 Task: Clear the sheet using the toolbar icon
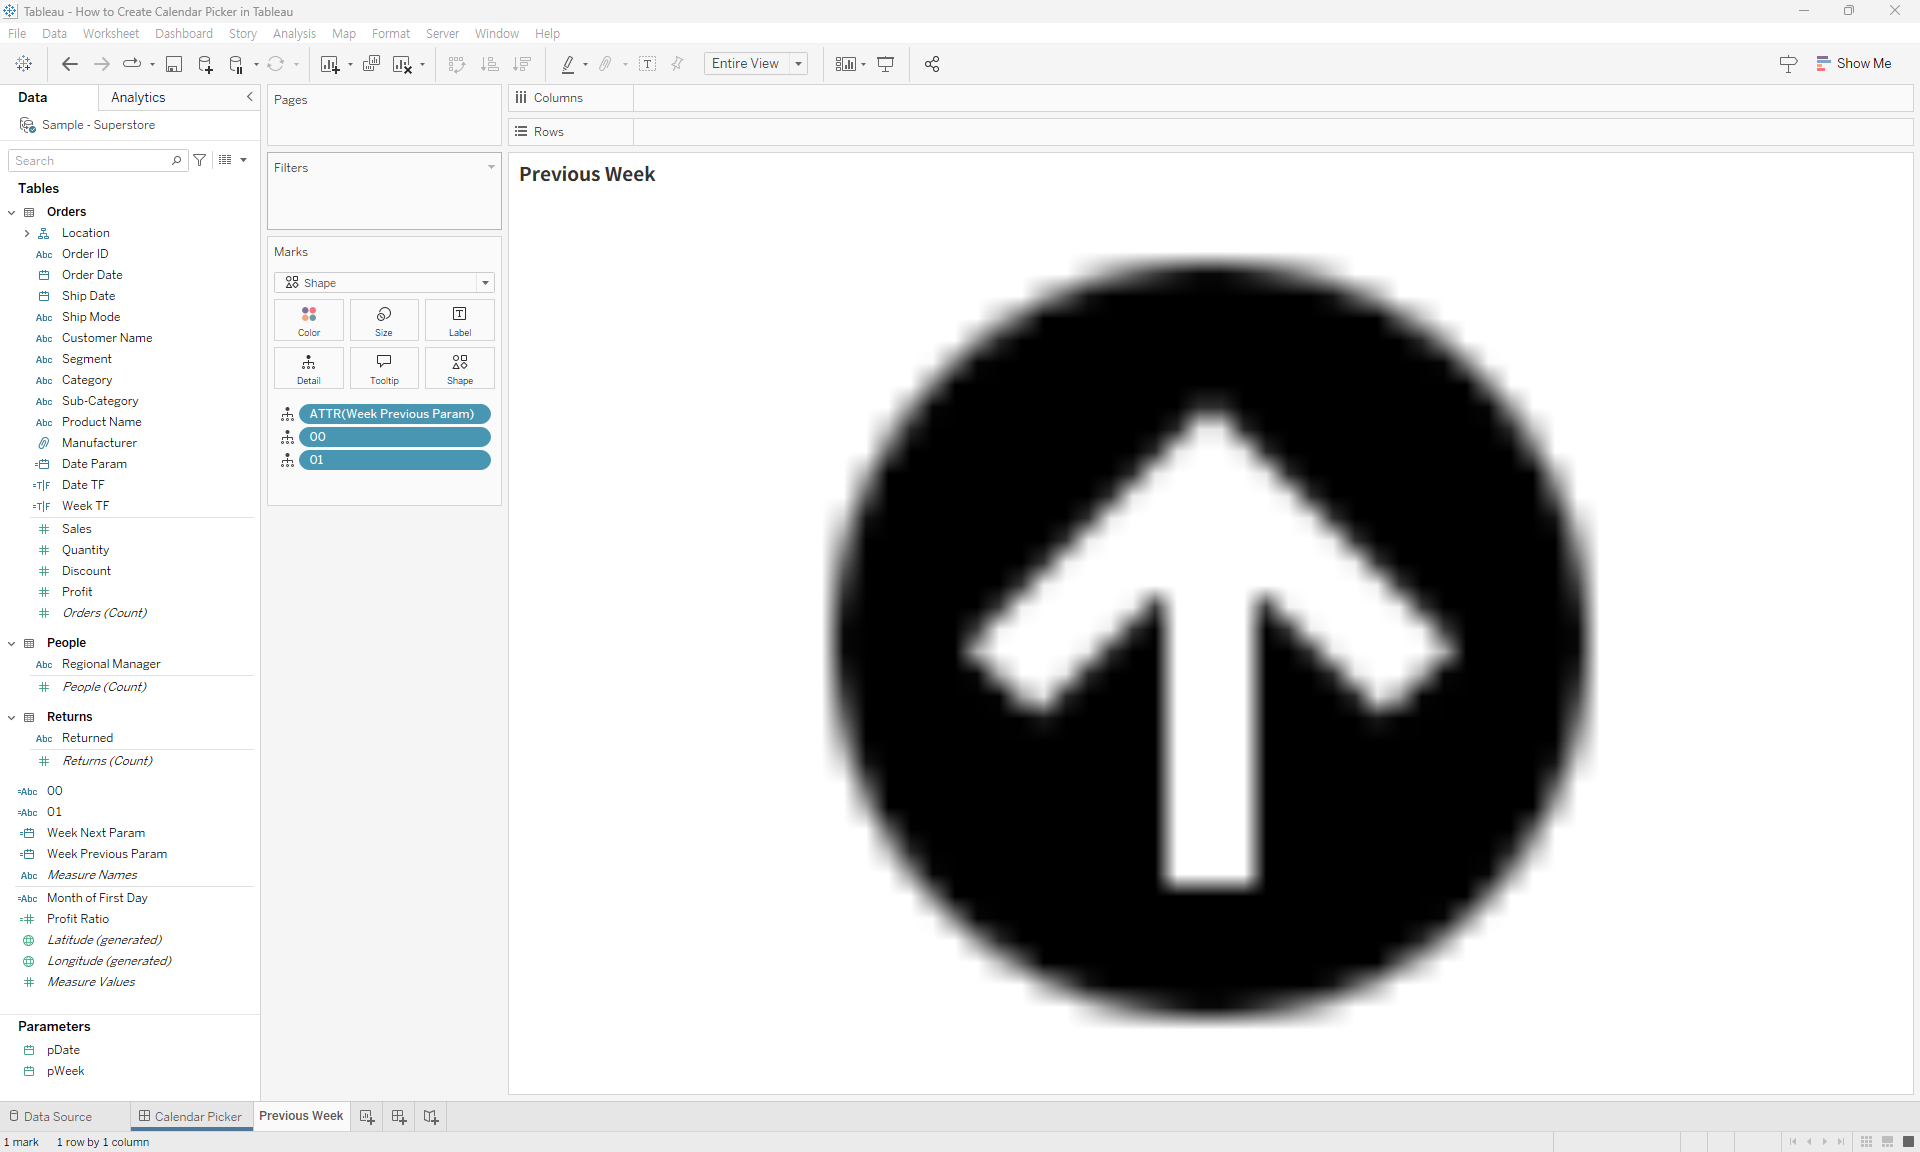point(401,64)
